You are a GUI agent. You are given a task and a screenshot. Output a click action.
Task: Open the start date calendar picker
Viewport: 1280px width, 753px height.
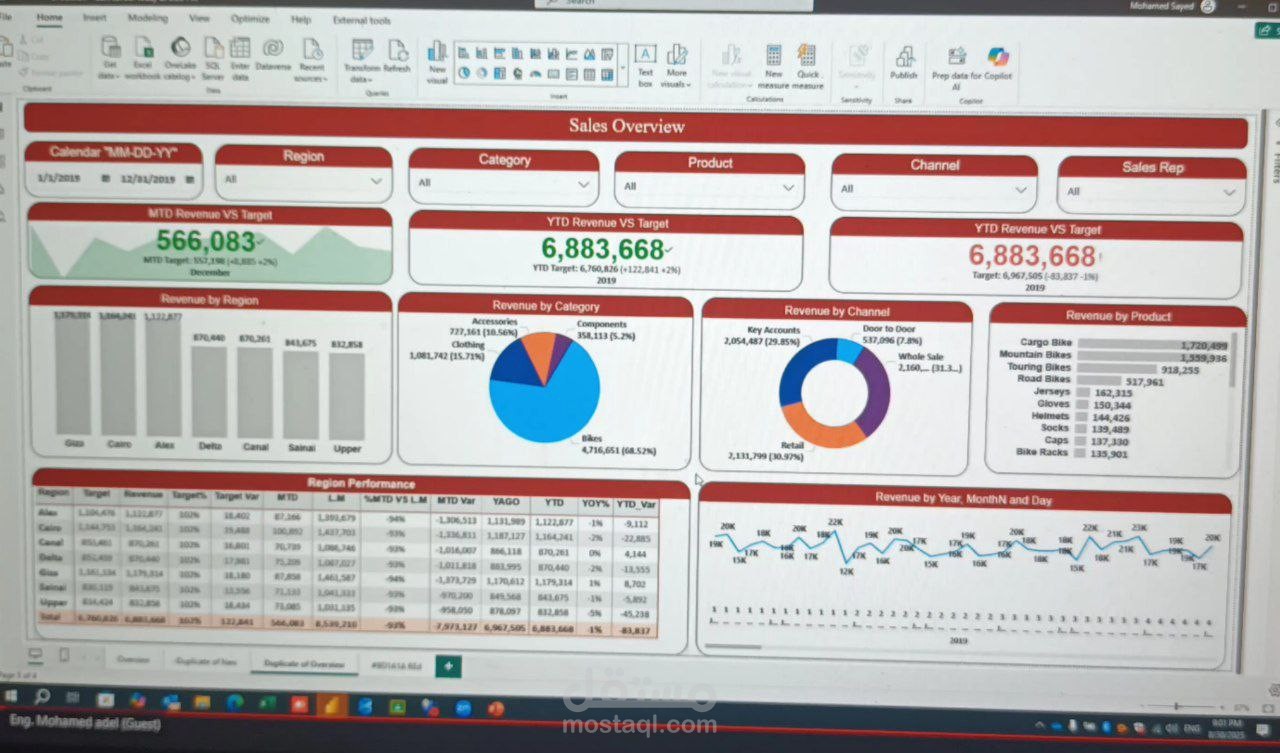pos(105,178)
